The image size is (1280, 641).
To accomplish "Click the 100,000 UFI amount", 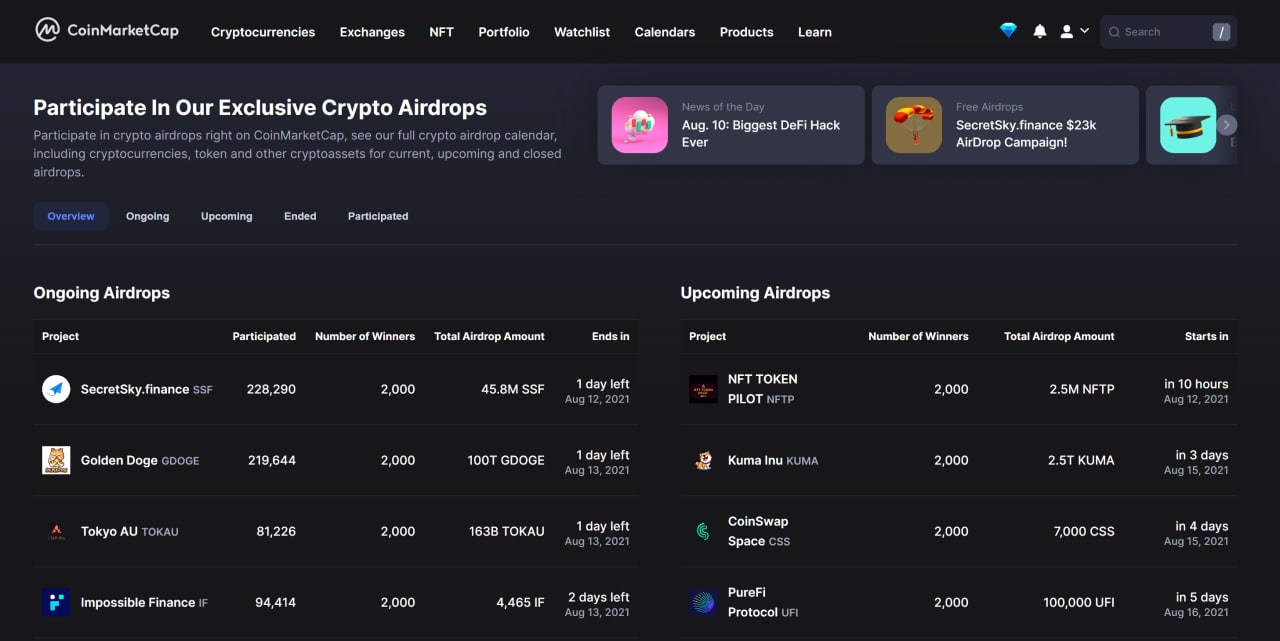I will [1079, 602].
